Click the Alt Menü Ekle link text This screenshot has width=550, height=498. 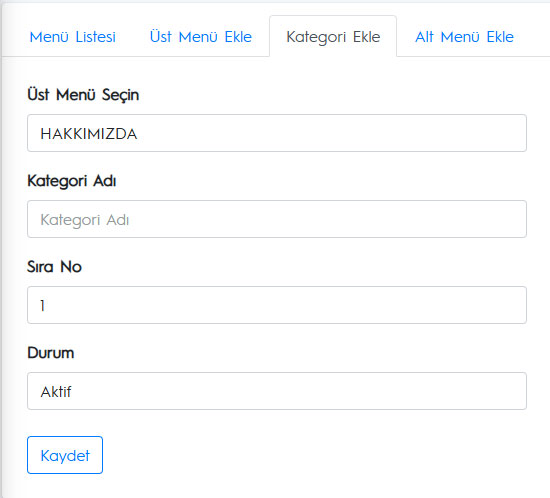(x=464, y=37)
